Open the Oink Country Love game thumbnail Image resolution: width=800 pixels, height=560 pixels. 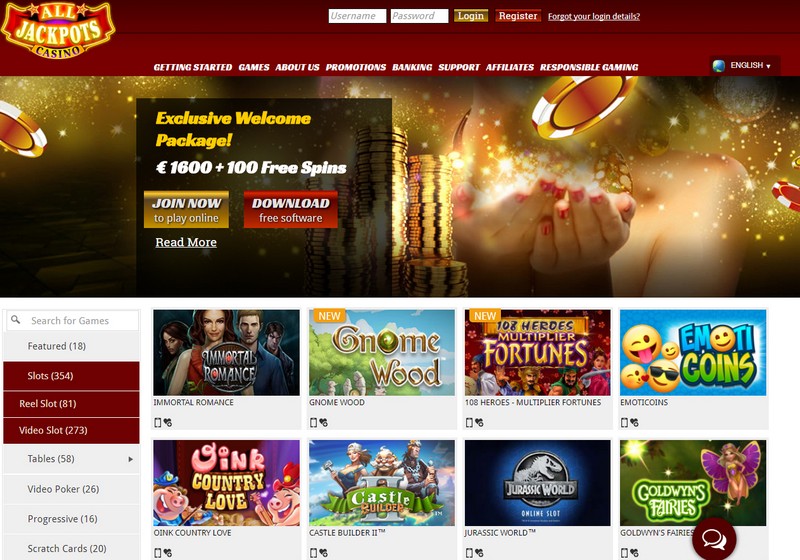227,483
